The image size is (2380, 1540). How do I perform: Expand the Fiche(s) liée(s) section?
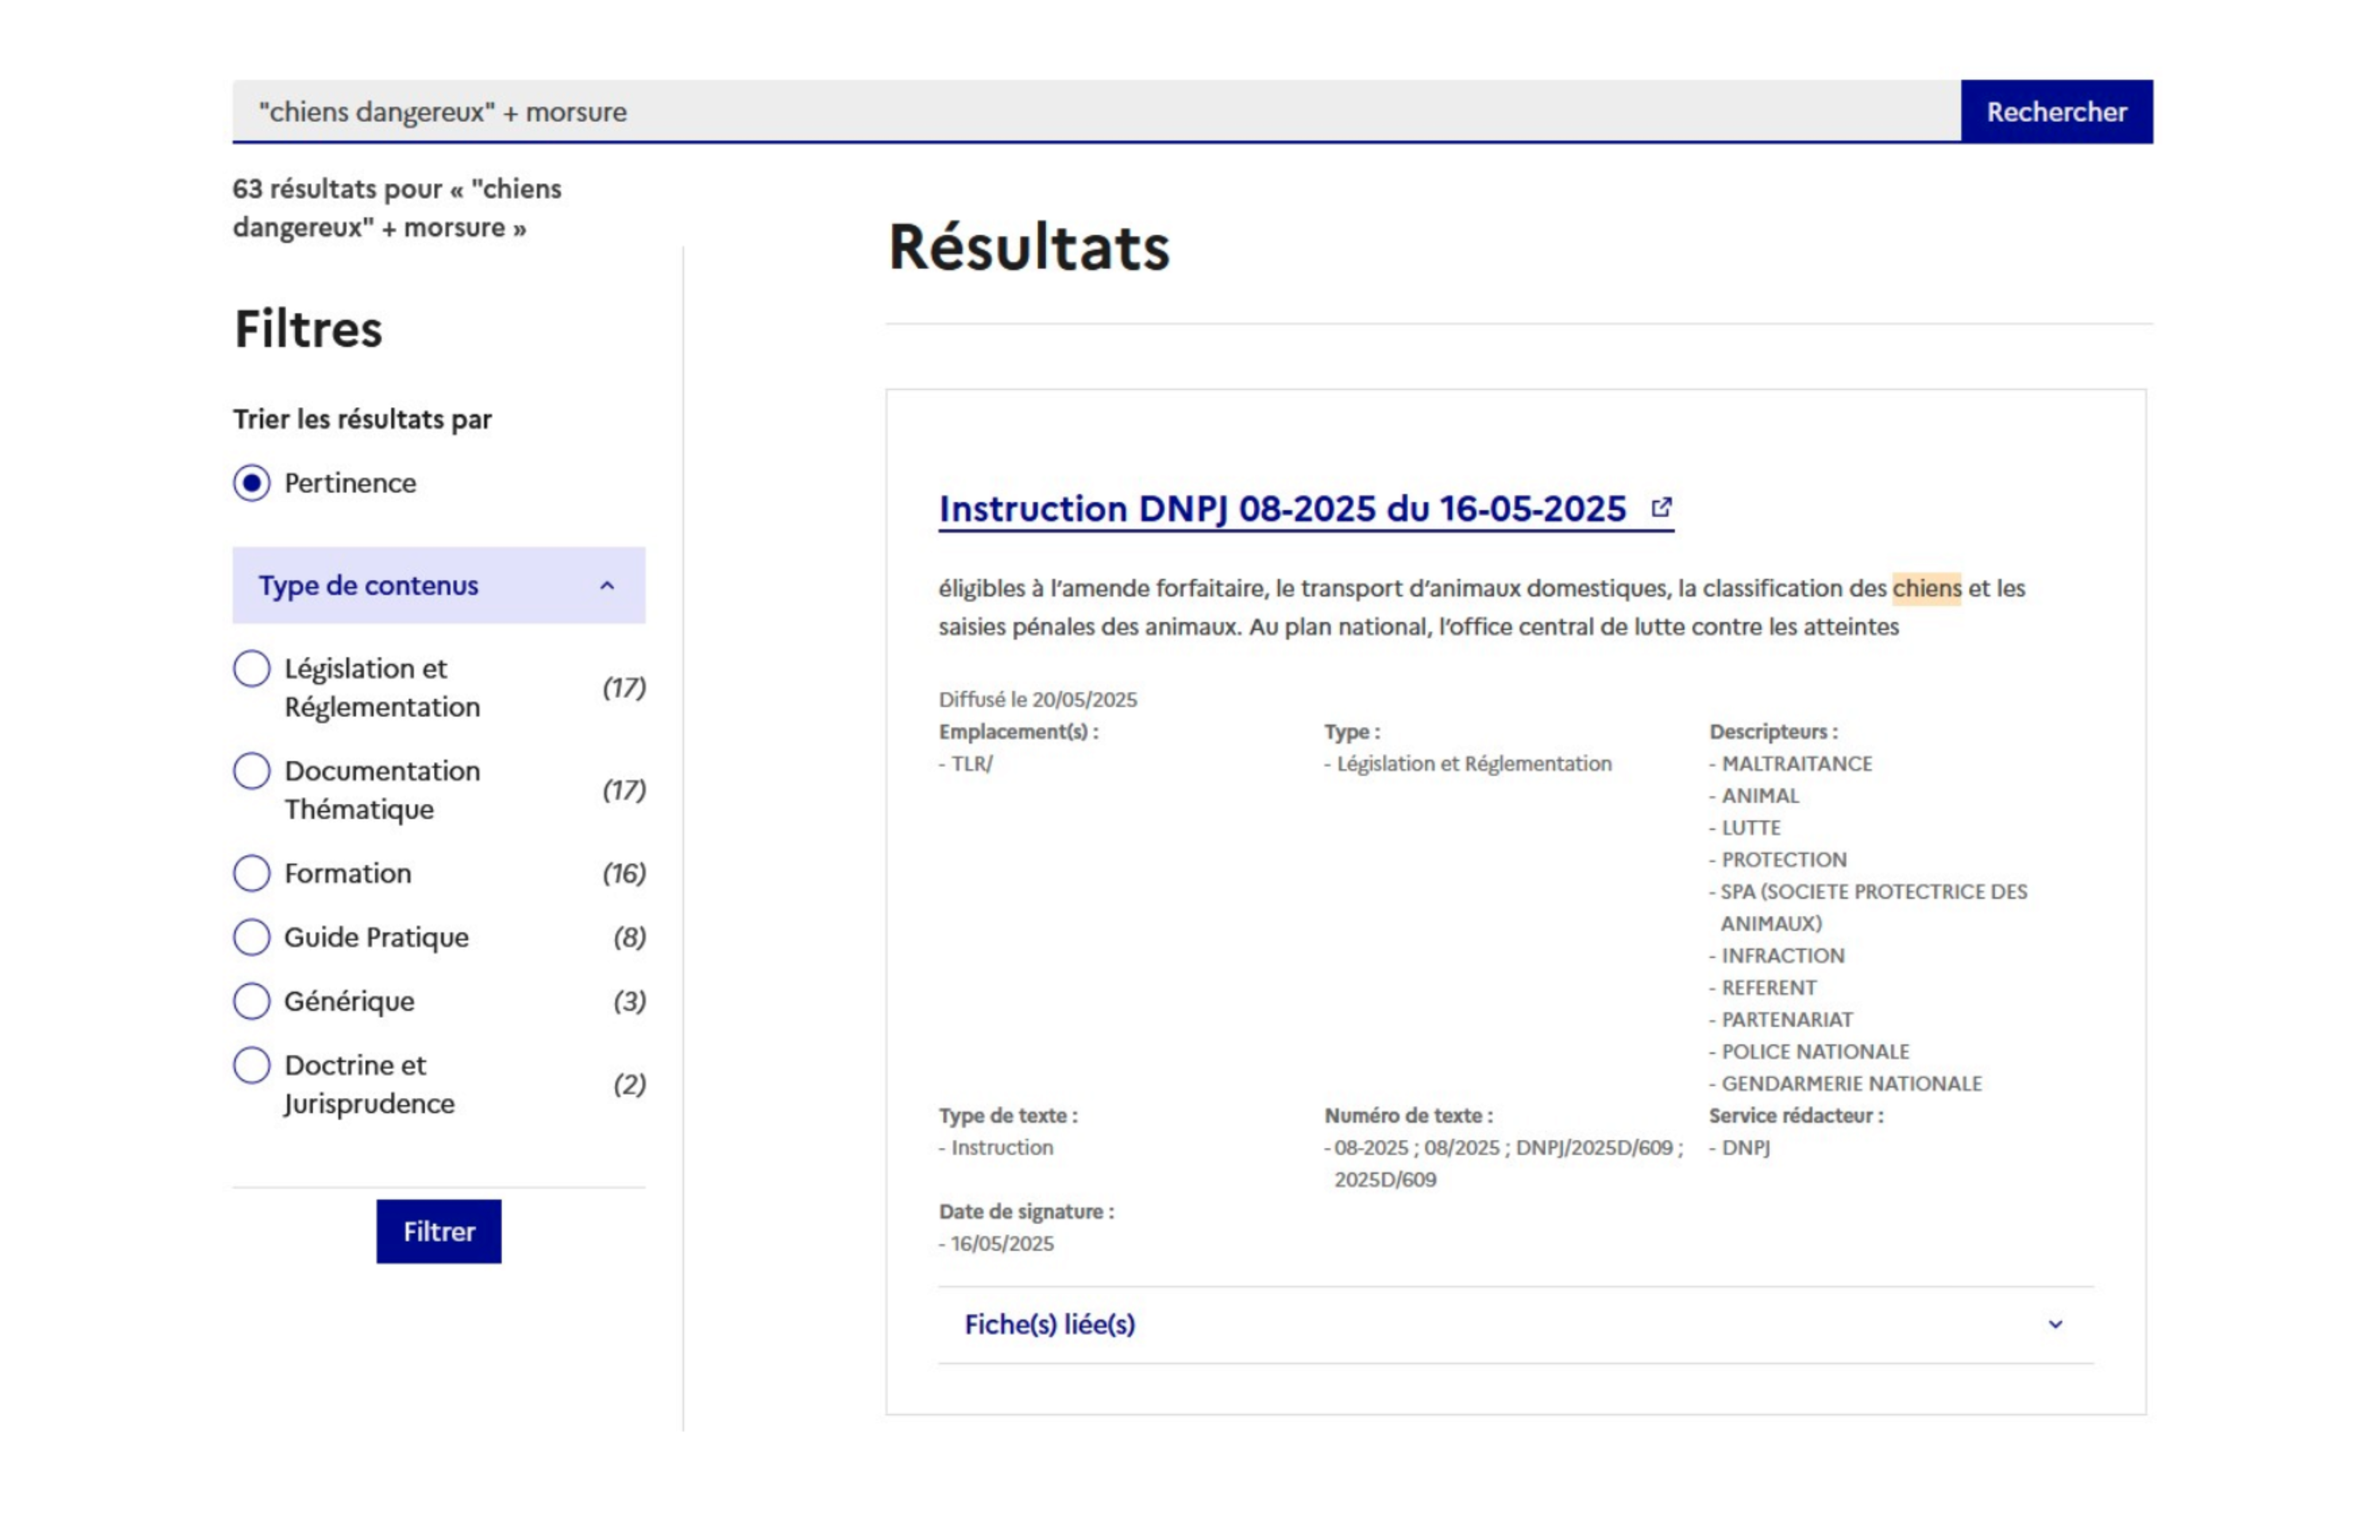pos(1050,1324)
